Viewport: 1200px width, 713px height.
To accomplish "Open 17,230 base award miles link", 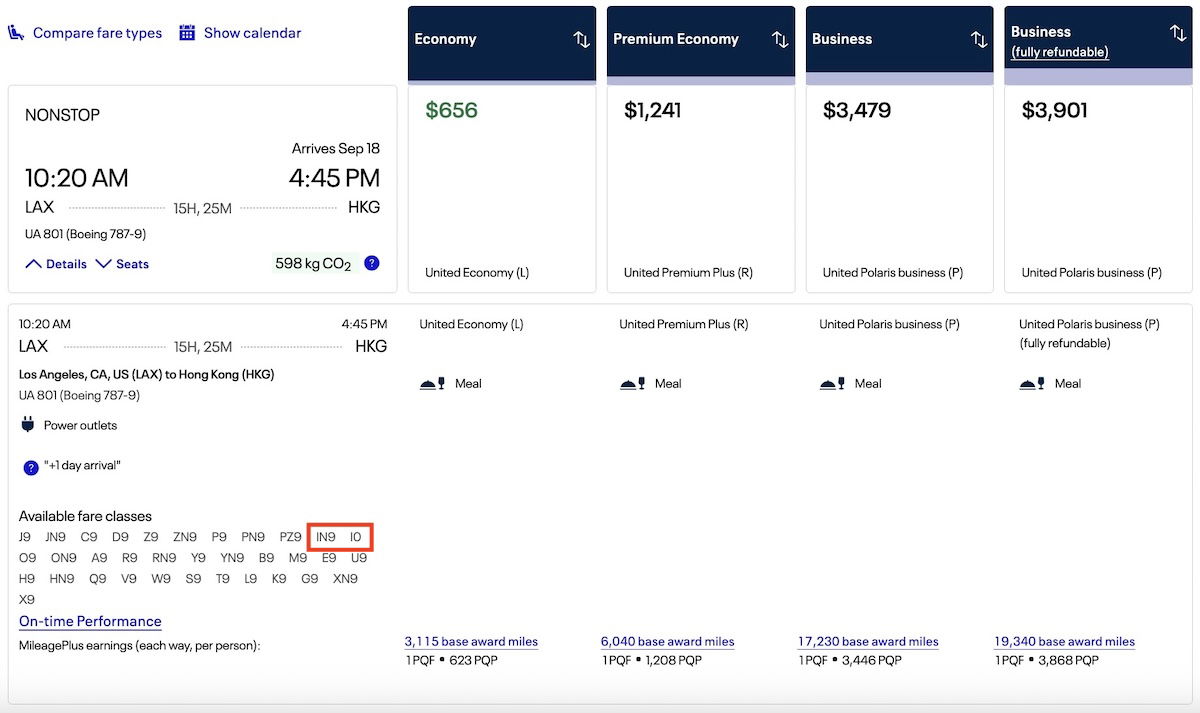I will tap(868, 642).
